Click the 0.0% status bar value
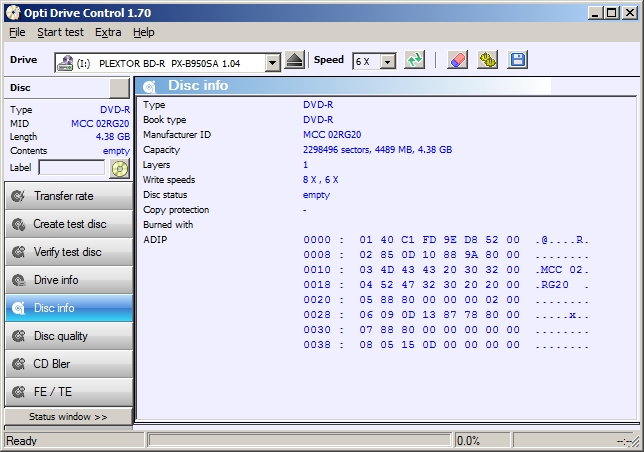Screen dimensions: 644x452 click(468, 441)
